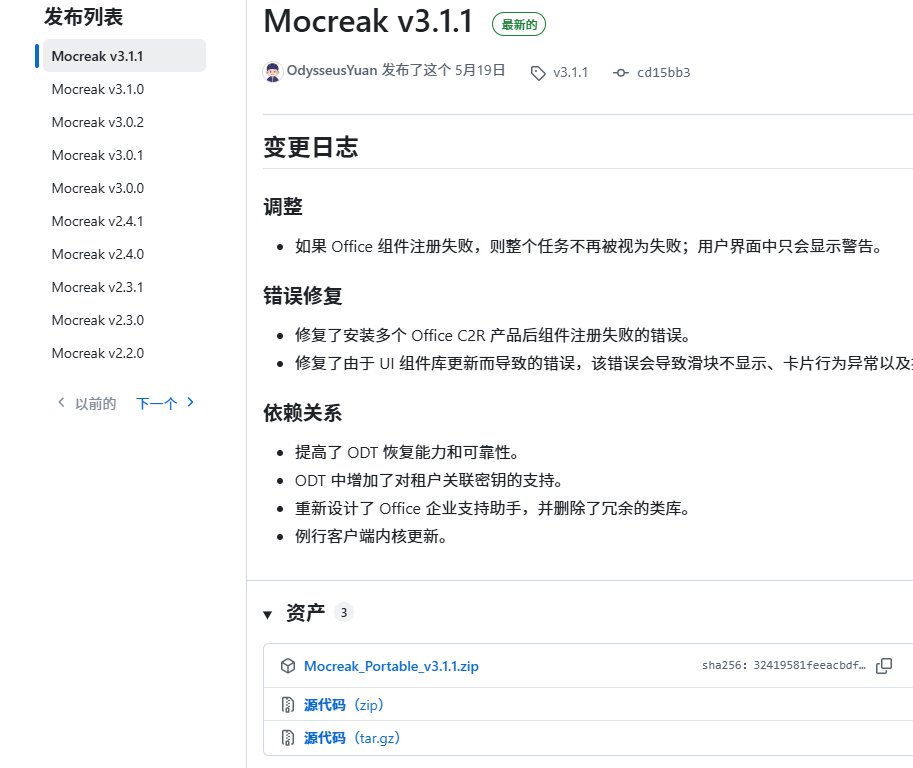Click file icon beside 源代码 (zip)

288,705
